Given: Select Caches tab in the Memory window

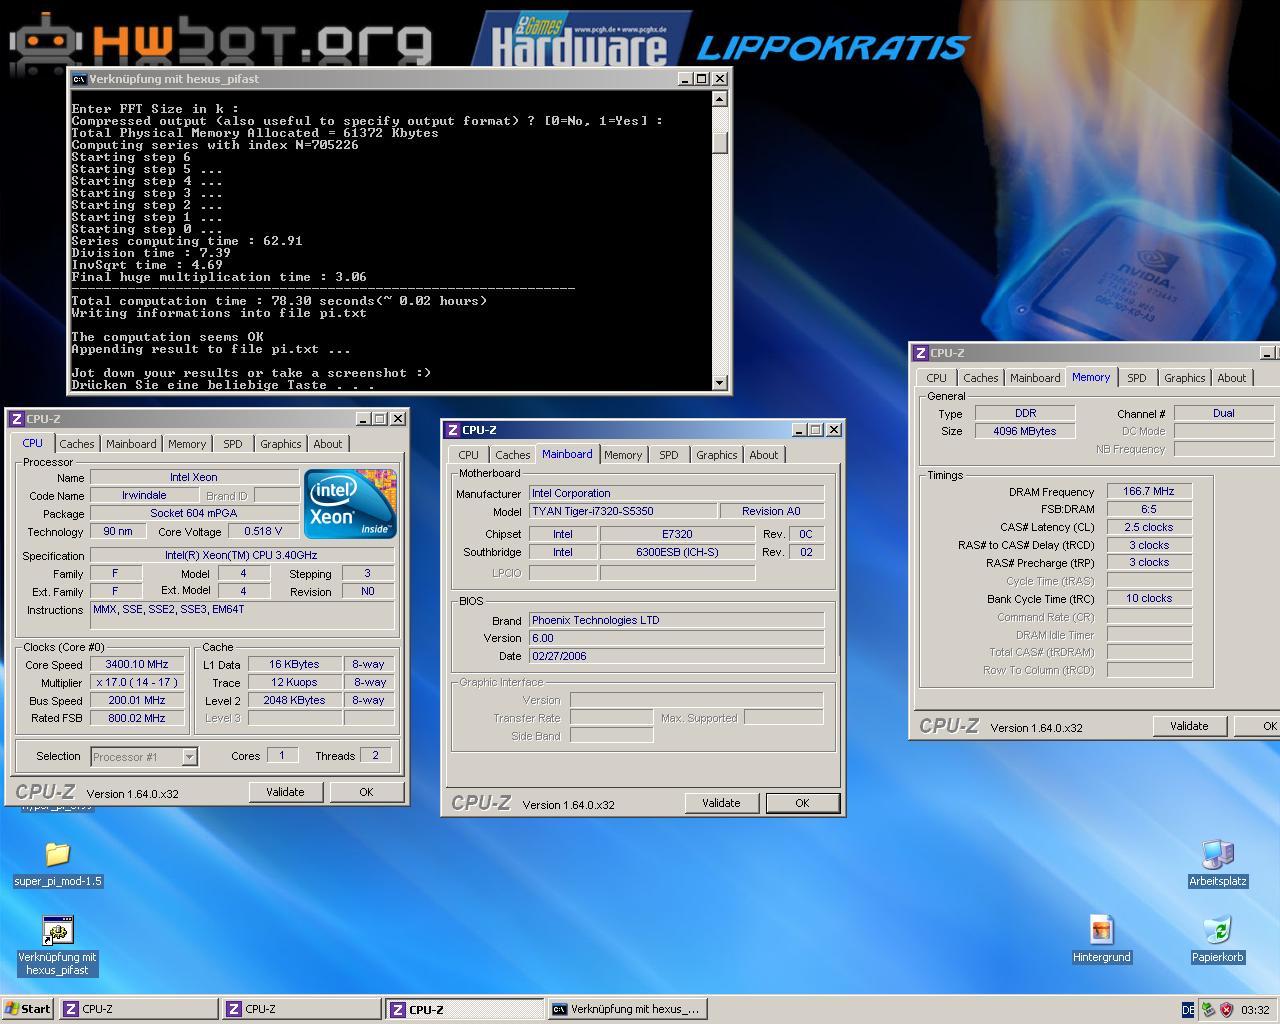Looking at the screenshot, I should (x=980, y=378).
